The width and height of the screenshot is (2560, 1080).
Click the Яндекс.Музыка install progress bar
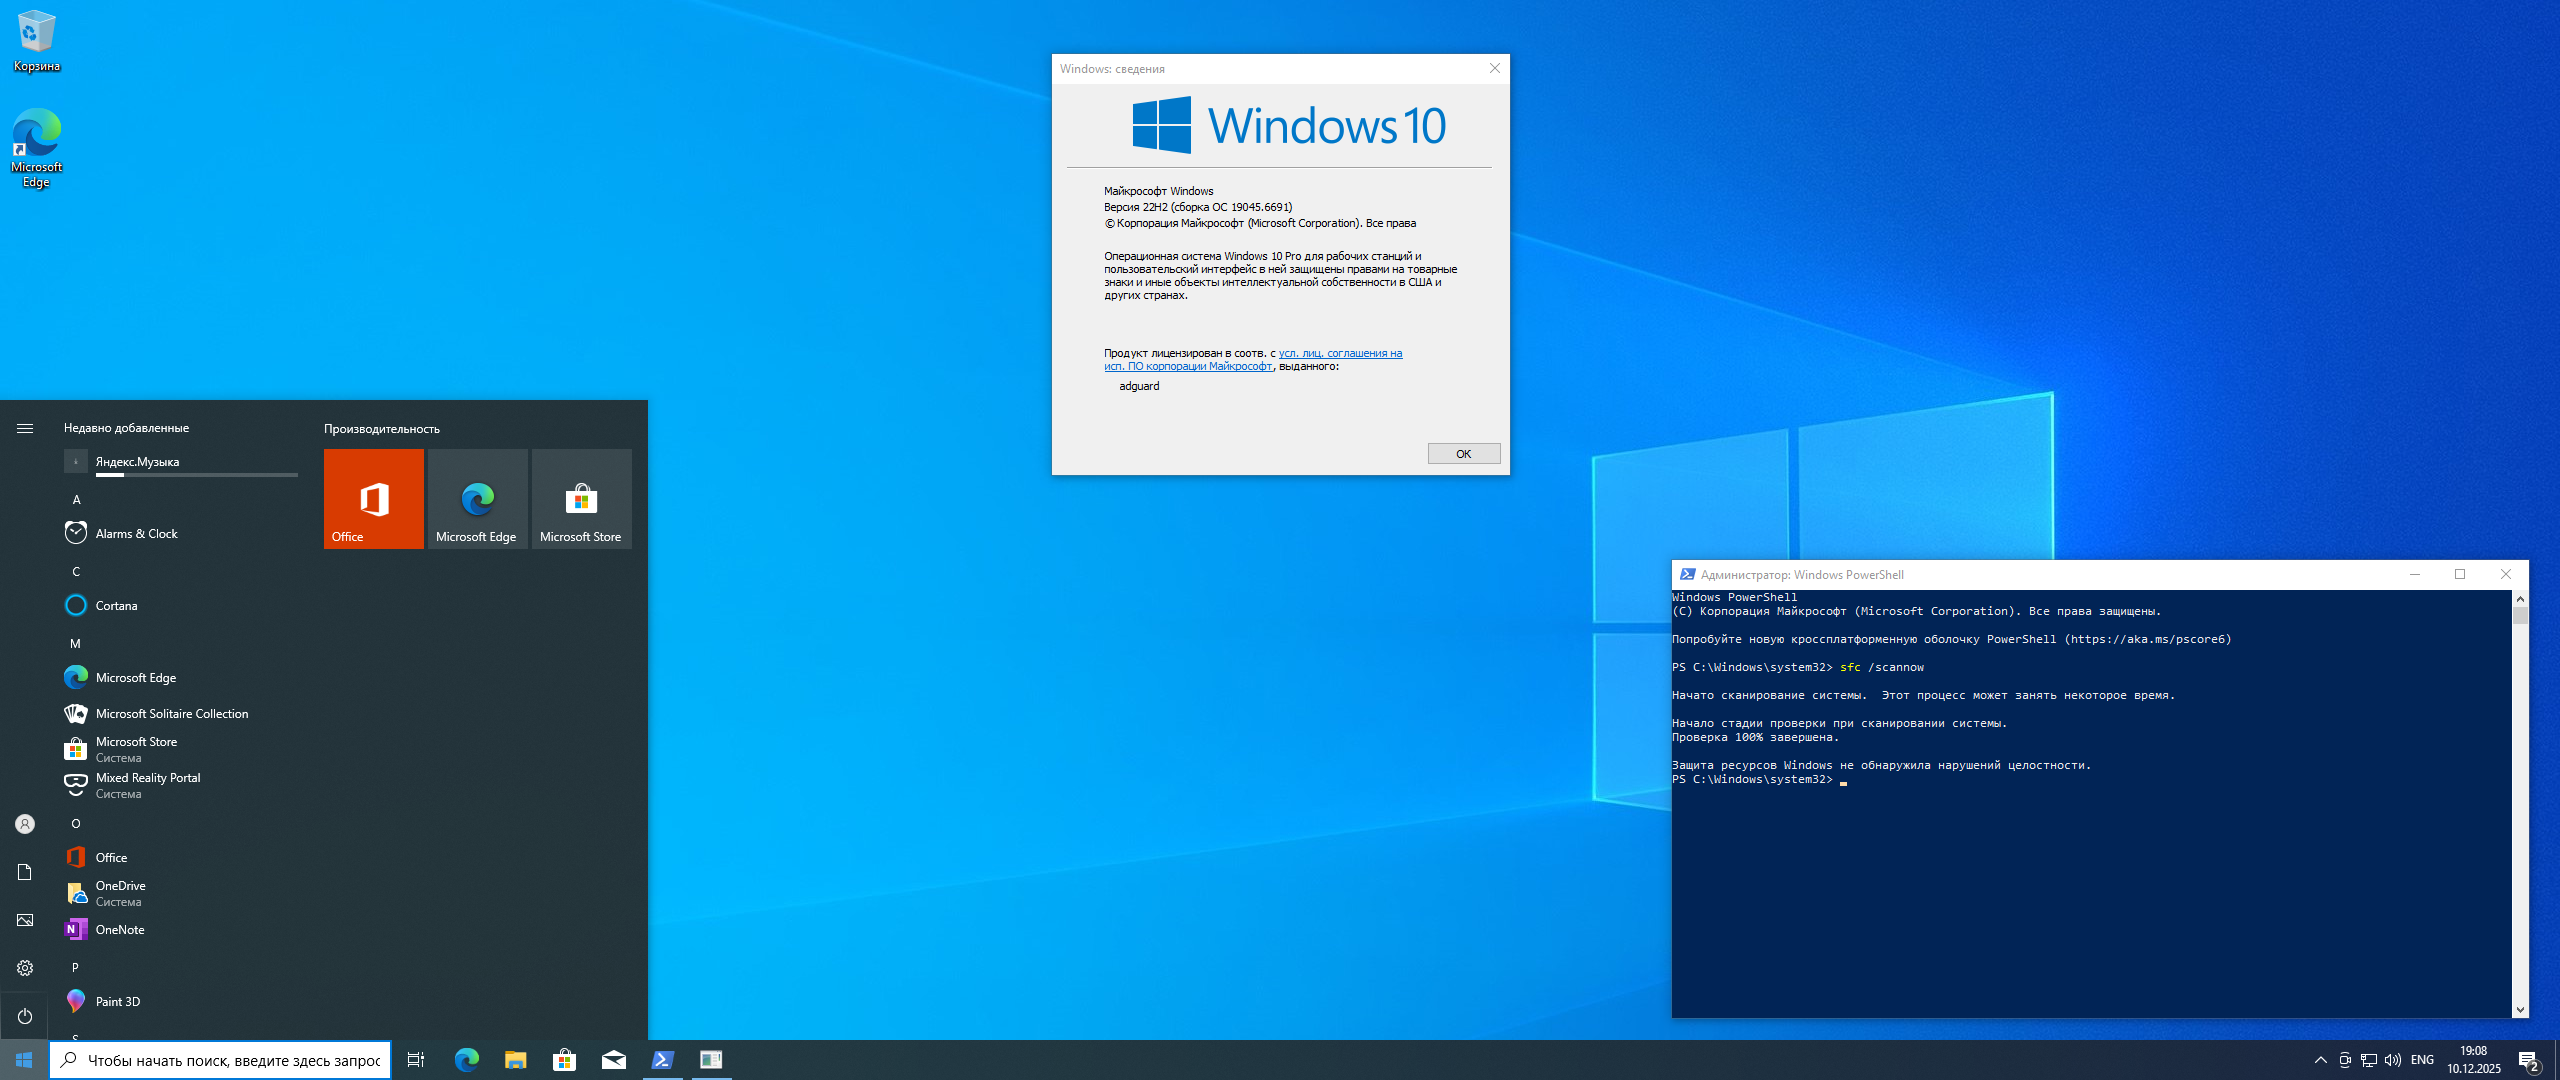pyautogui.click(x=196, y=475)
